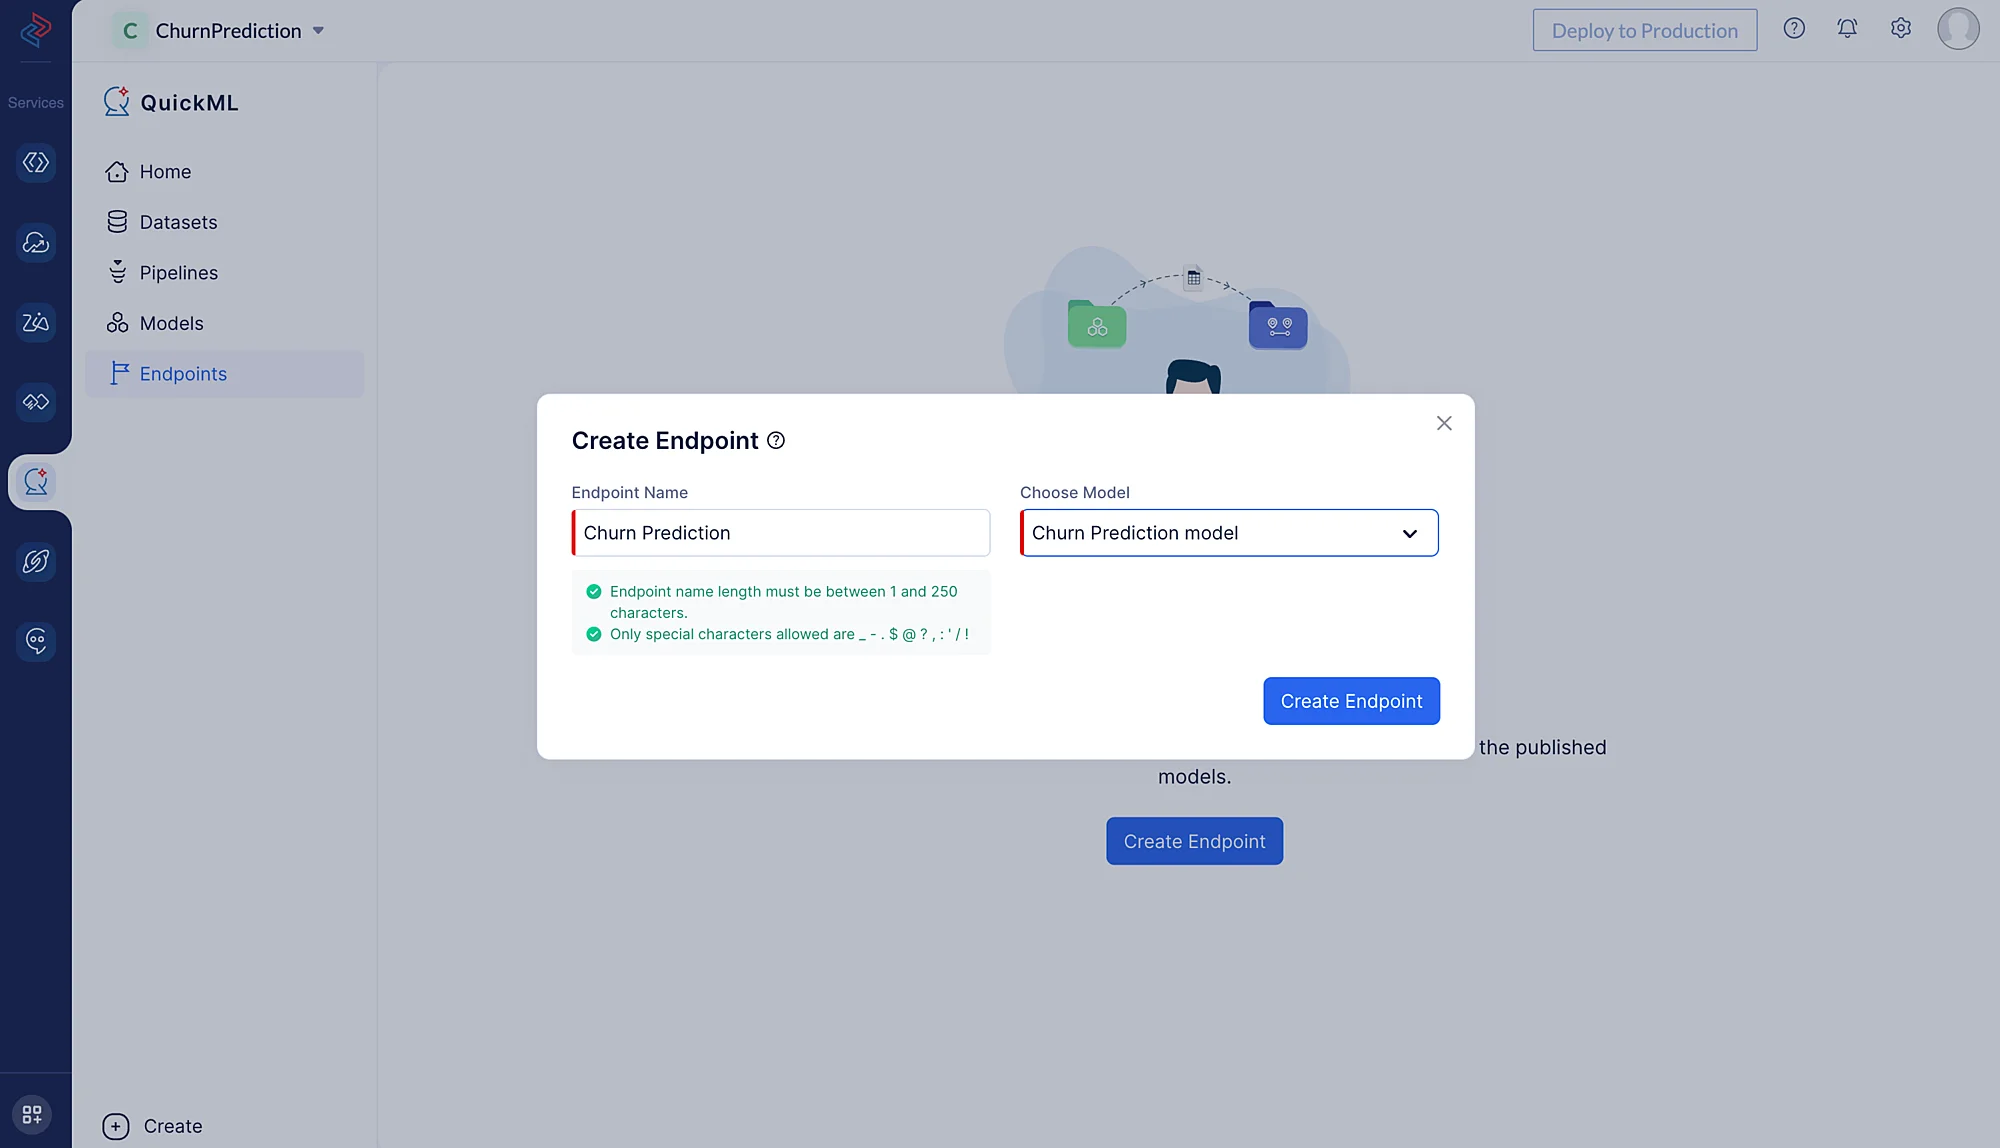Click the Serverless code icon in services rail
The height and width of the screenshot is (1148, 2000).
pos(36,163)
